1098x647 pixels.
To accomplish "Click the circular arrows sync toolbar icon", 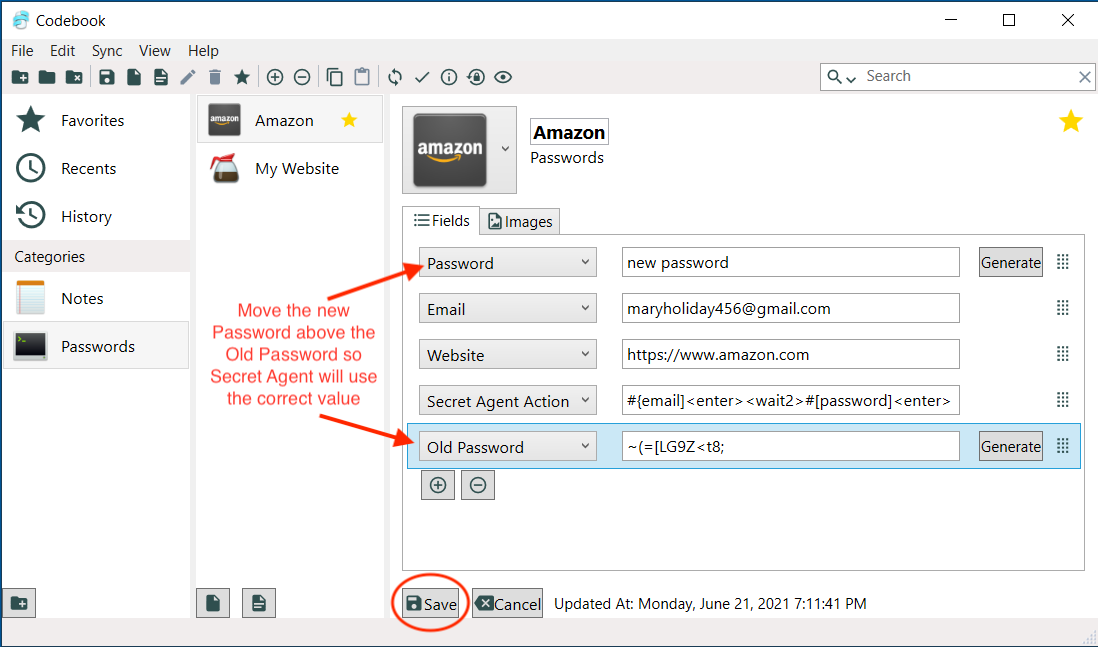I will [395, 77].
